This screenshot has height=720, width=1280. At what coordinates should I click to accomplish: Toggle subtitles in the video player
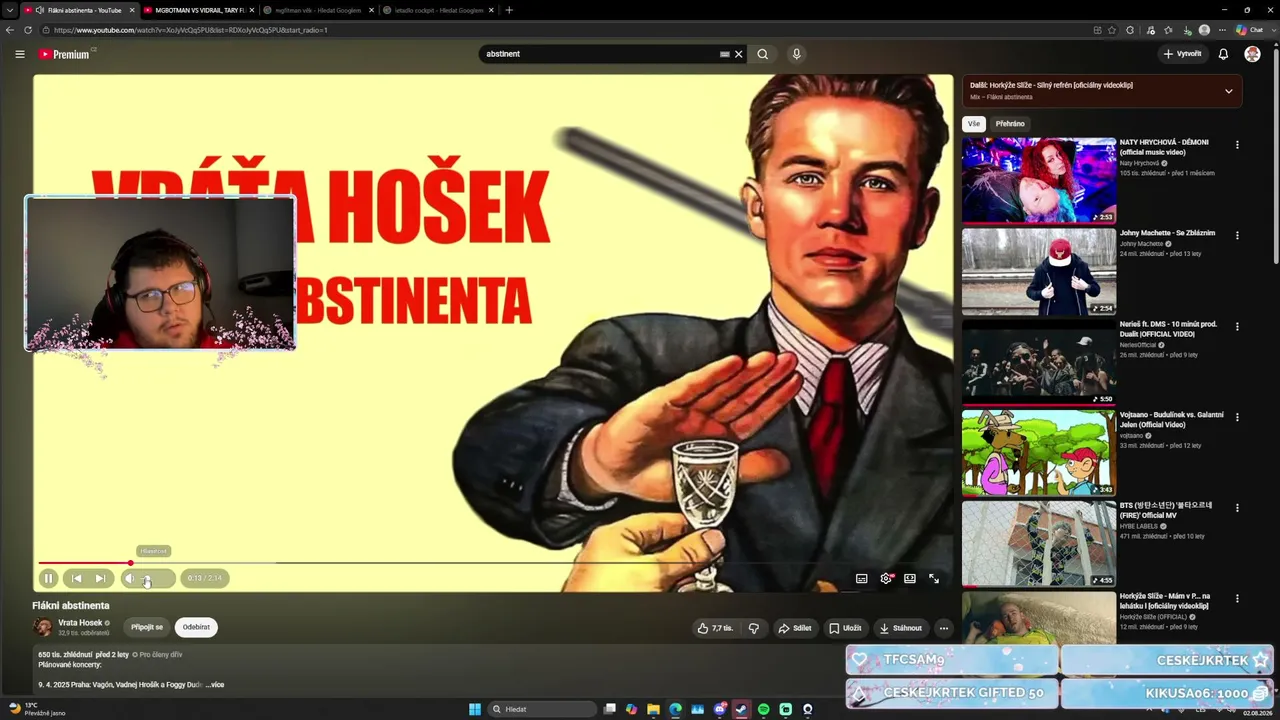coord(862,578)
